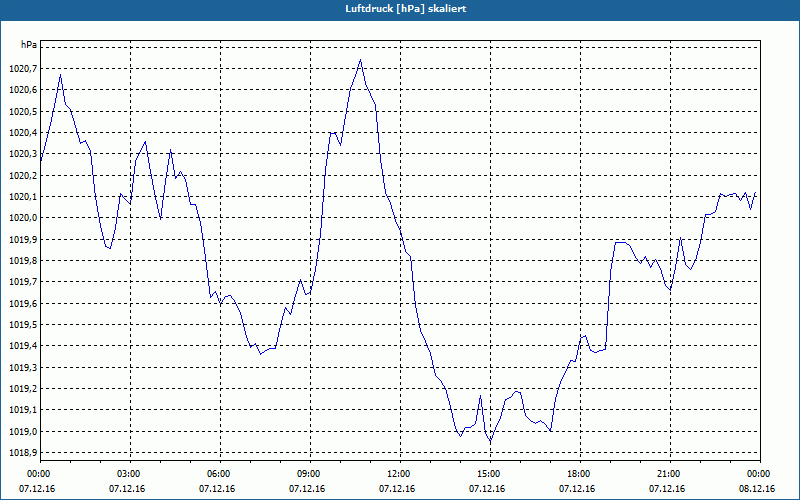The height and width of the screenshot is (500, 800).
Task: Select the 1020,4 axis value
Action: pos(23,133)
